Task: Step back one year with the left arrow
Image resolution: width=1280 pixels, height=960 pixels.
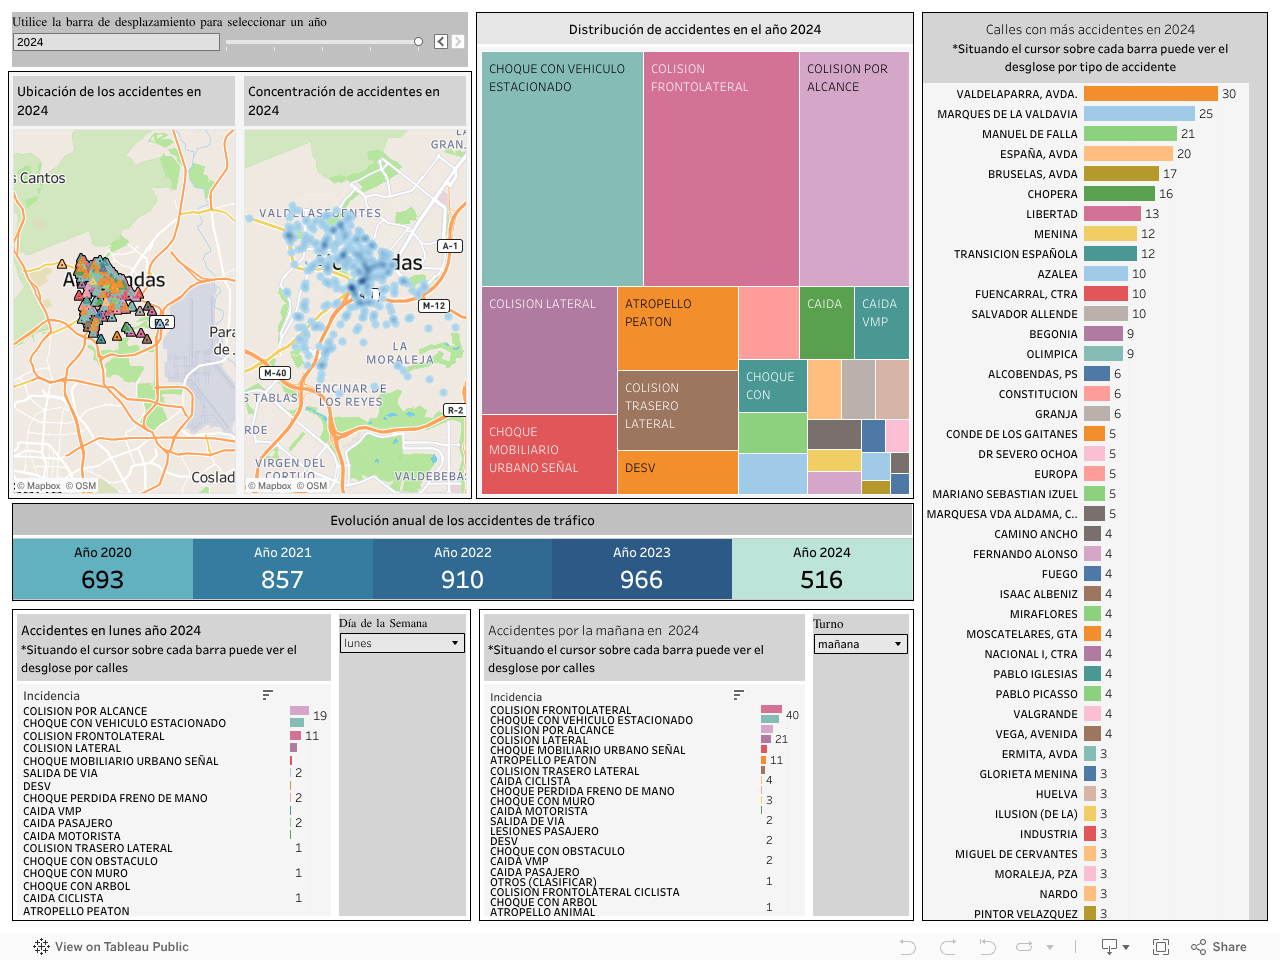Action: 441,42
